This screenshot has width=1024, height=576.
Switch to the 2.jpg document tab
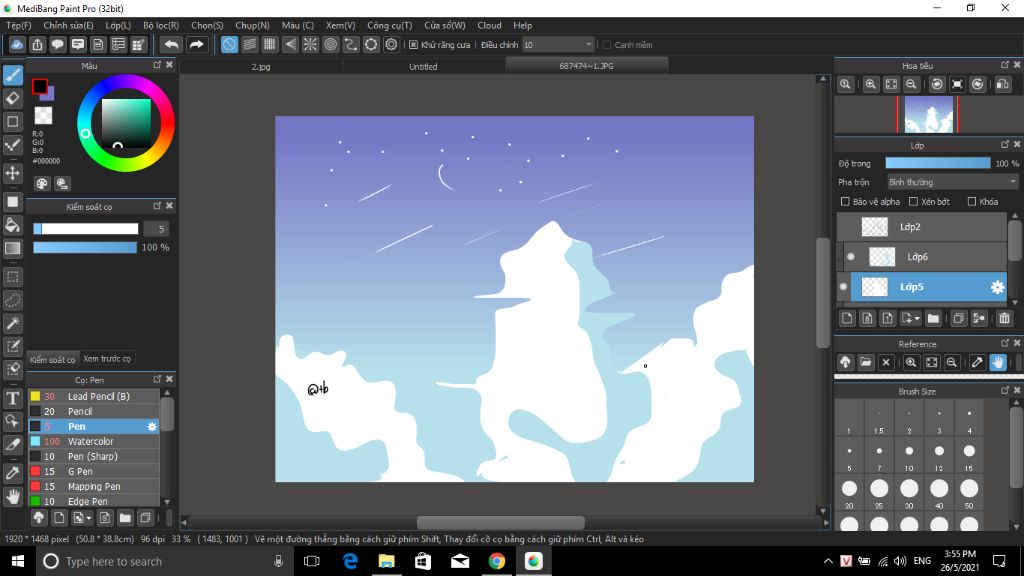pos(261,67)
